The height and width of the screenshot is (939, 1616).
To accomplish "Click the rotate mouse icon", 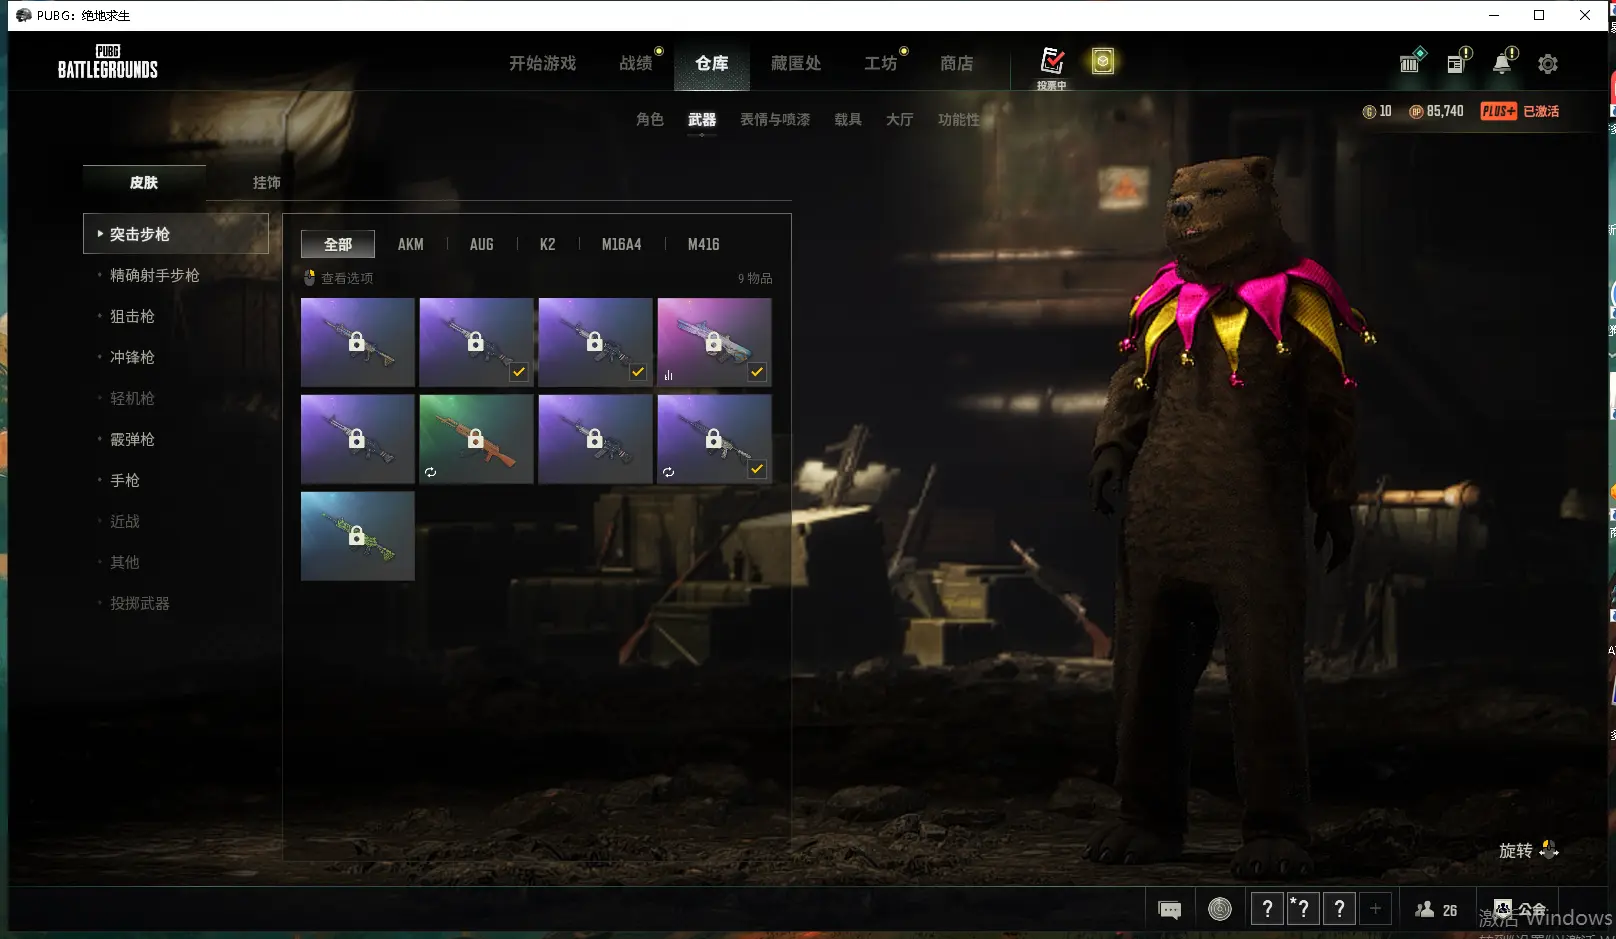I will coord(1549,851).
